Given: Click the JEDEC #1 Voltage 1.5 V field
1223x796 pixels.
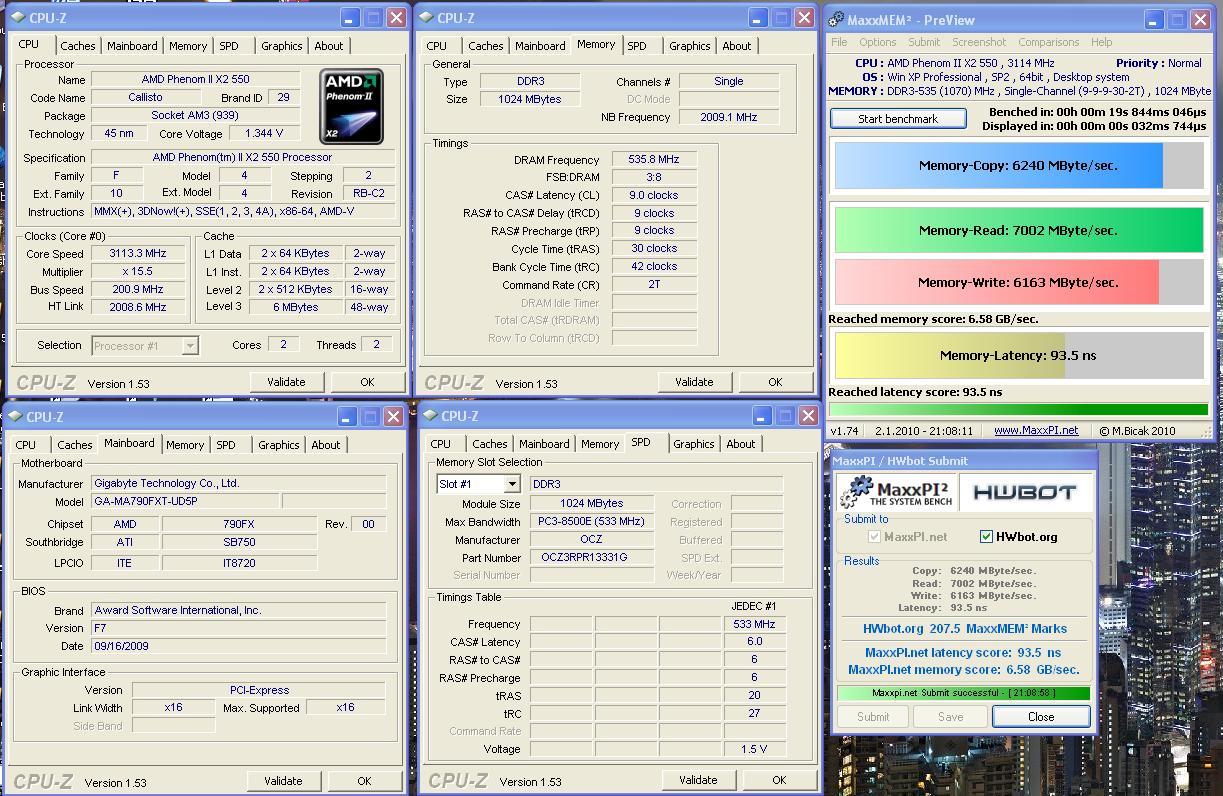Looking at the screenshot, I should coord(754,749).
